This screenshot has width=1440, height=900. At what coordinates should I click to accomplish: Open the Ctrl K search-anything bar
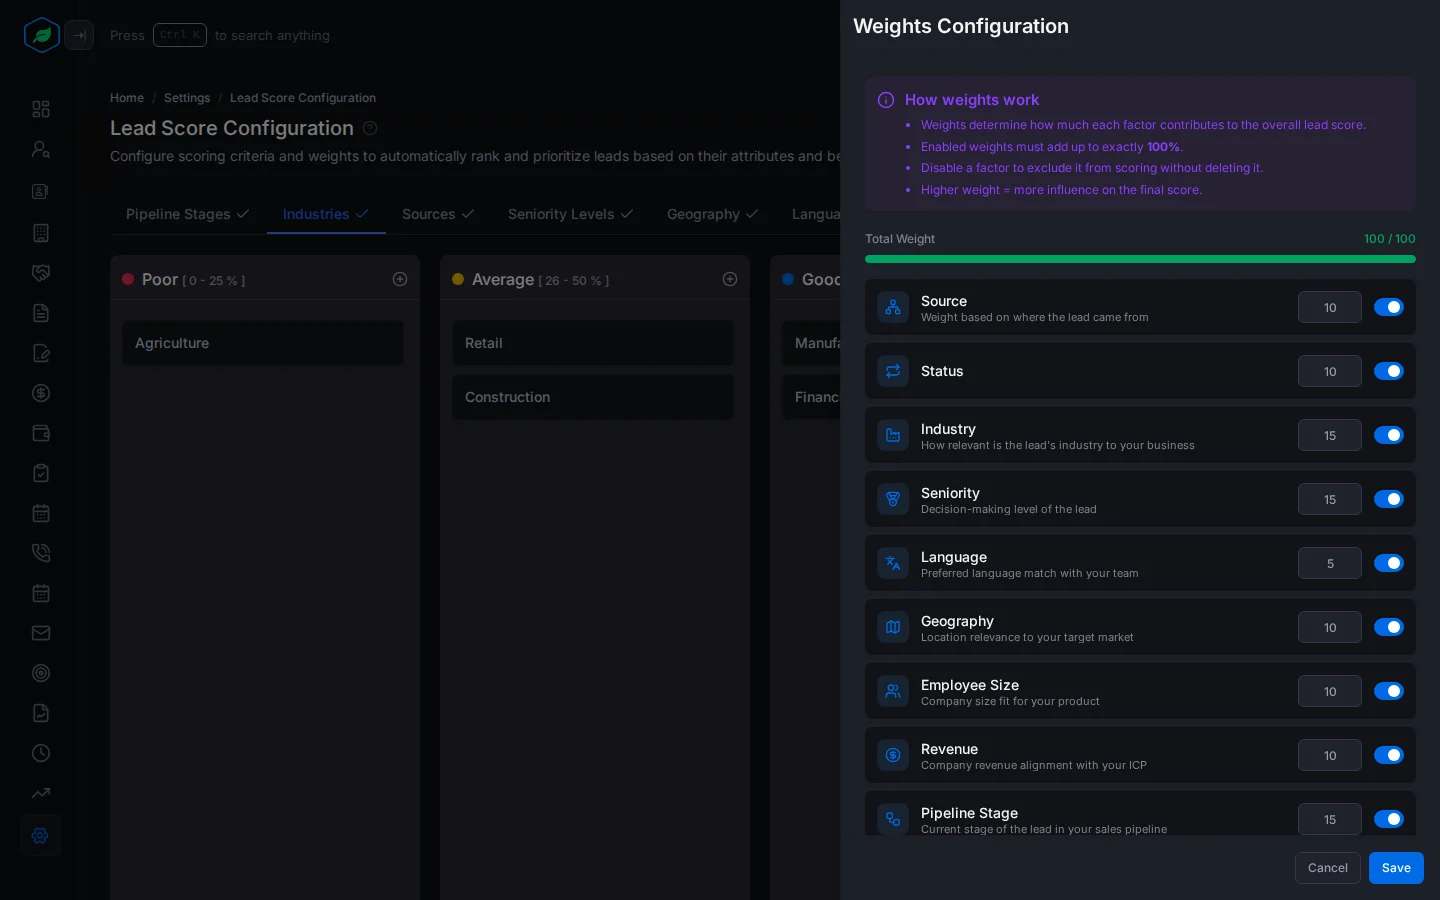click(x=220, y=35)
